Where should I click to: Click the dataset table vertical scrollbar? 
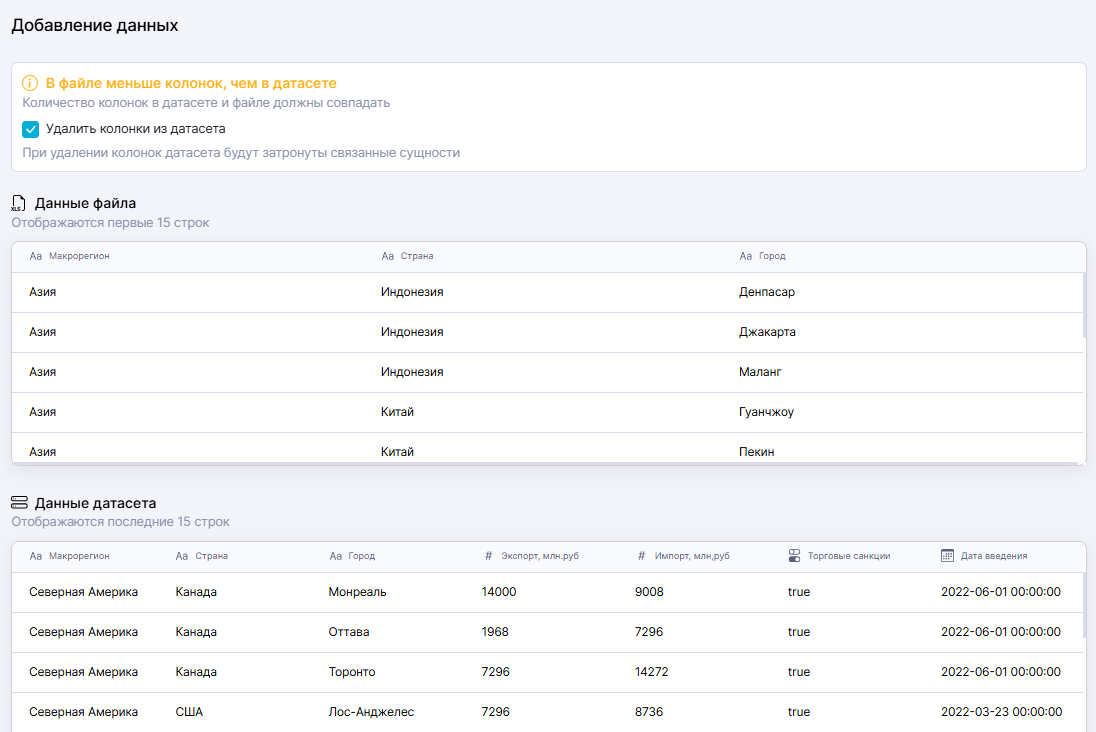click(x=1083, y=605)
